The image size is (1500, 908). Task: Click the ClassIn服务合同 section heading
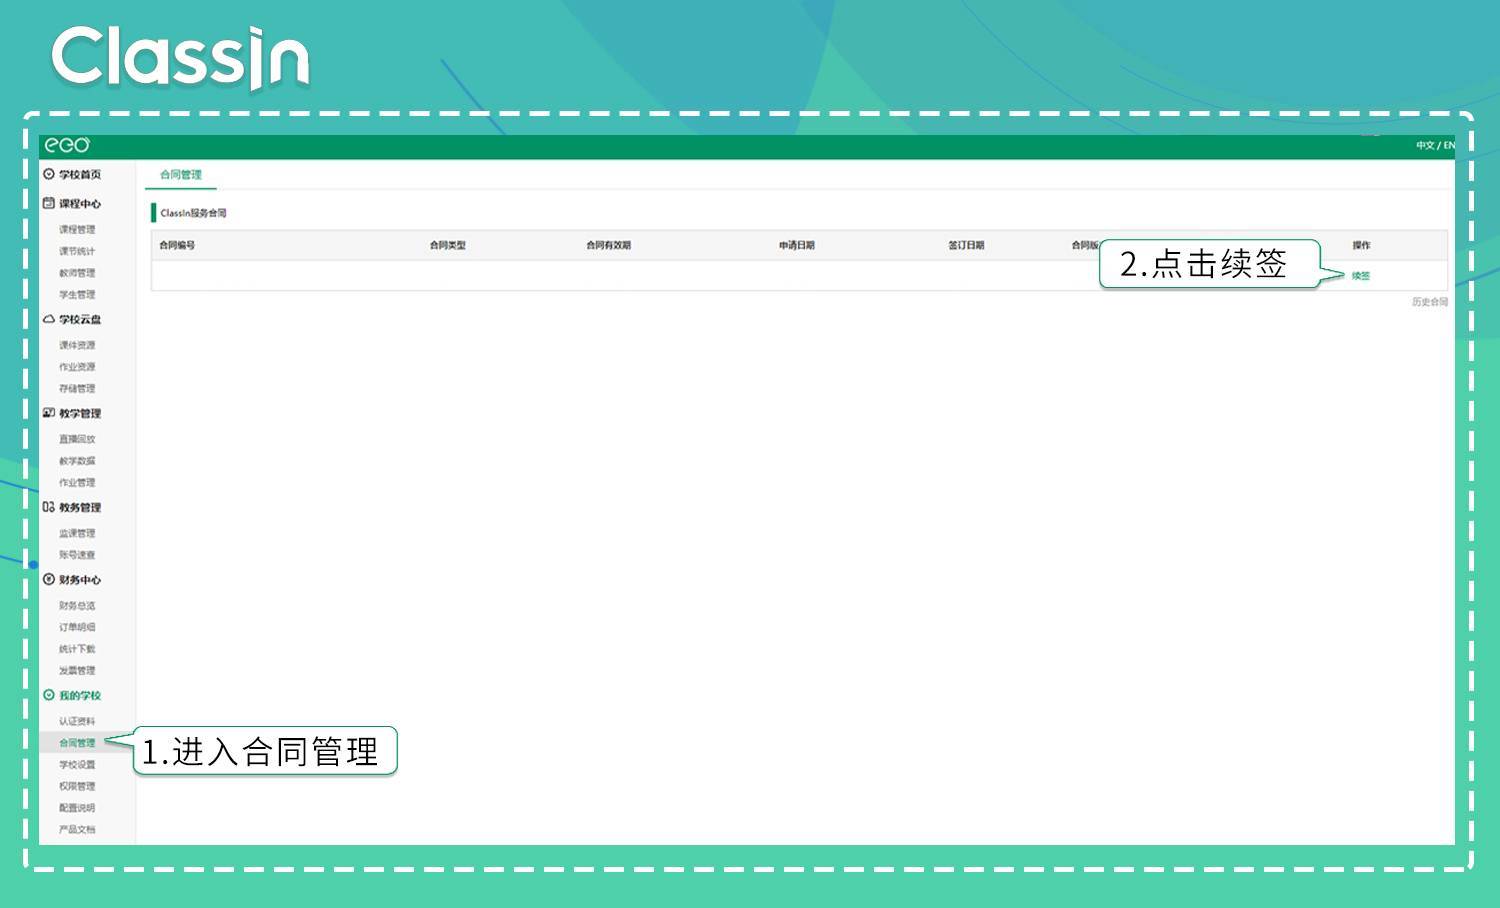(x=193, y=213)
